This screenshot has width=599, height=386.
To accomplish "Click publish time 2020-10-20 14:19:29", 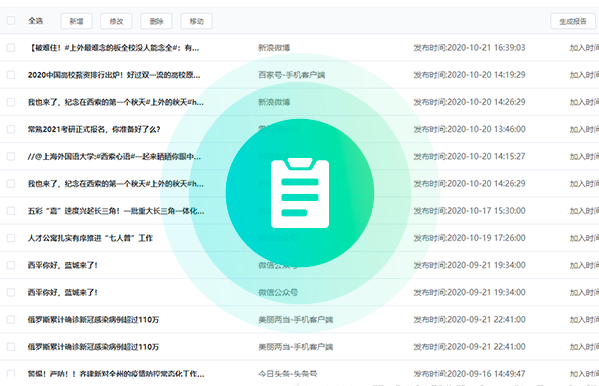I will coord(469,75).
